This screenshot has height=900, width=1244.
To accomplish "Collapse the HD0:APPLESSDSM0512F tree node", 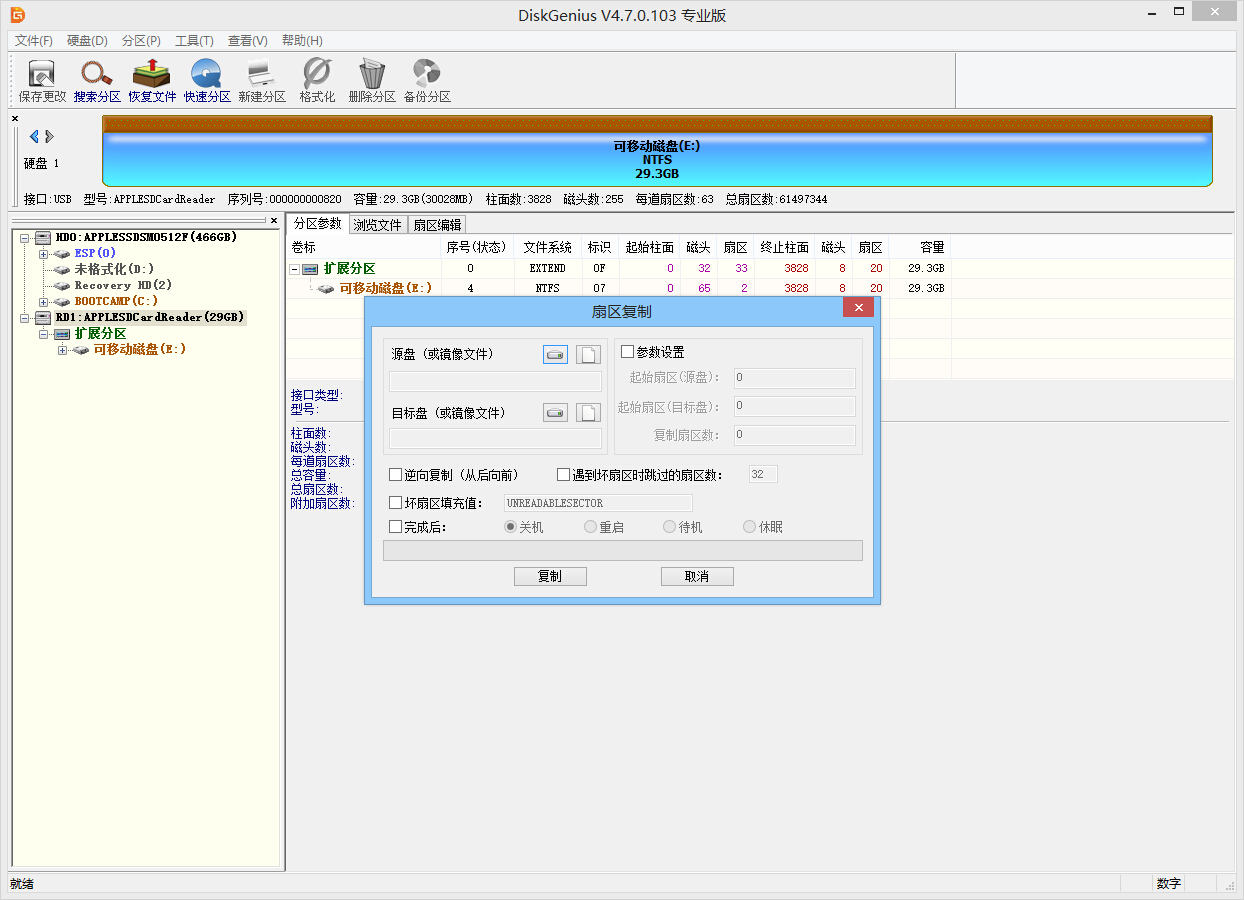I will [24, 237].
